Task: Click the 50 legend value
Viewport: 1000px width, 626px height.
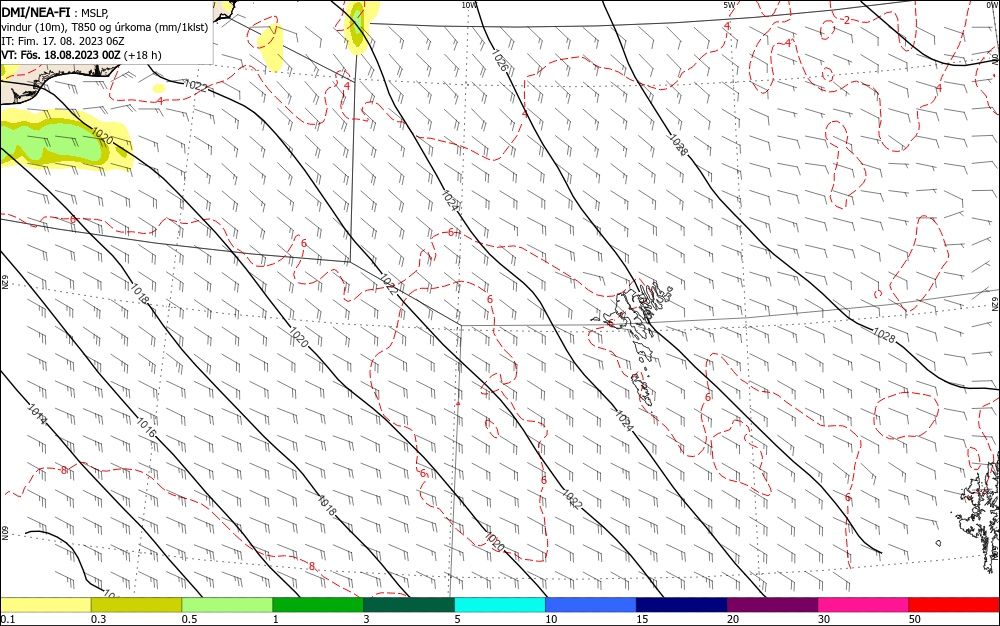Action: tap(915, 619)
